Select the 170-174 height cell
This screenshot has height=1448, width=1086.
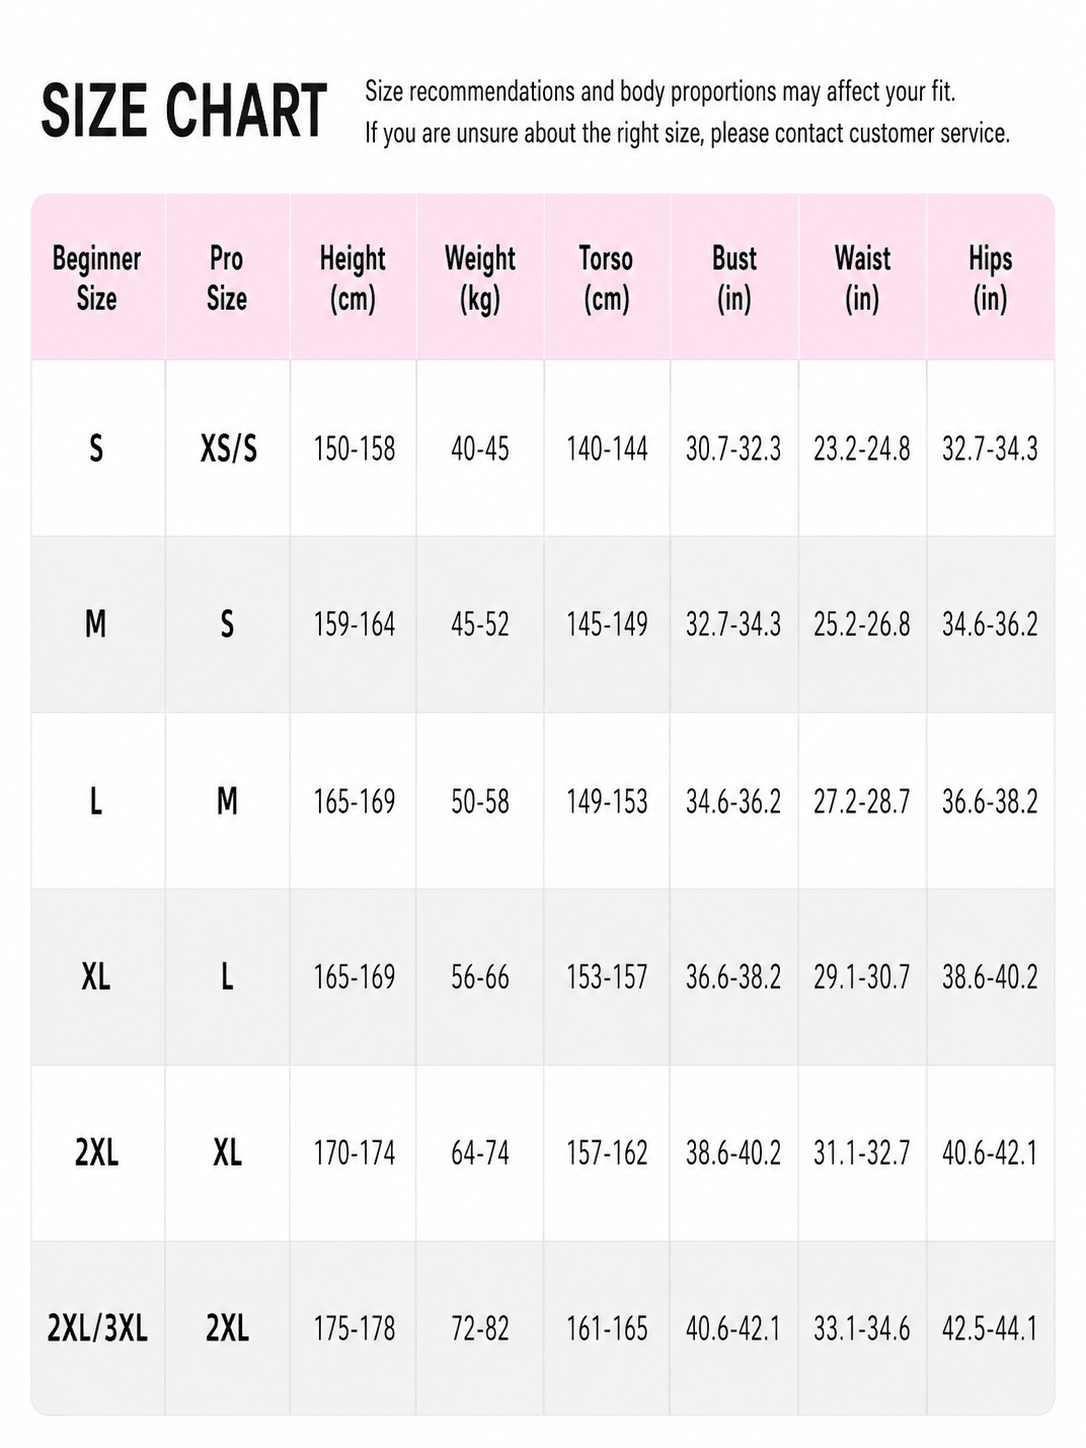pyautogui.click(x=354, y=1153)
